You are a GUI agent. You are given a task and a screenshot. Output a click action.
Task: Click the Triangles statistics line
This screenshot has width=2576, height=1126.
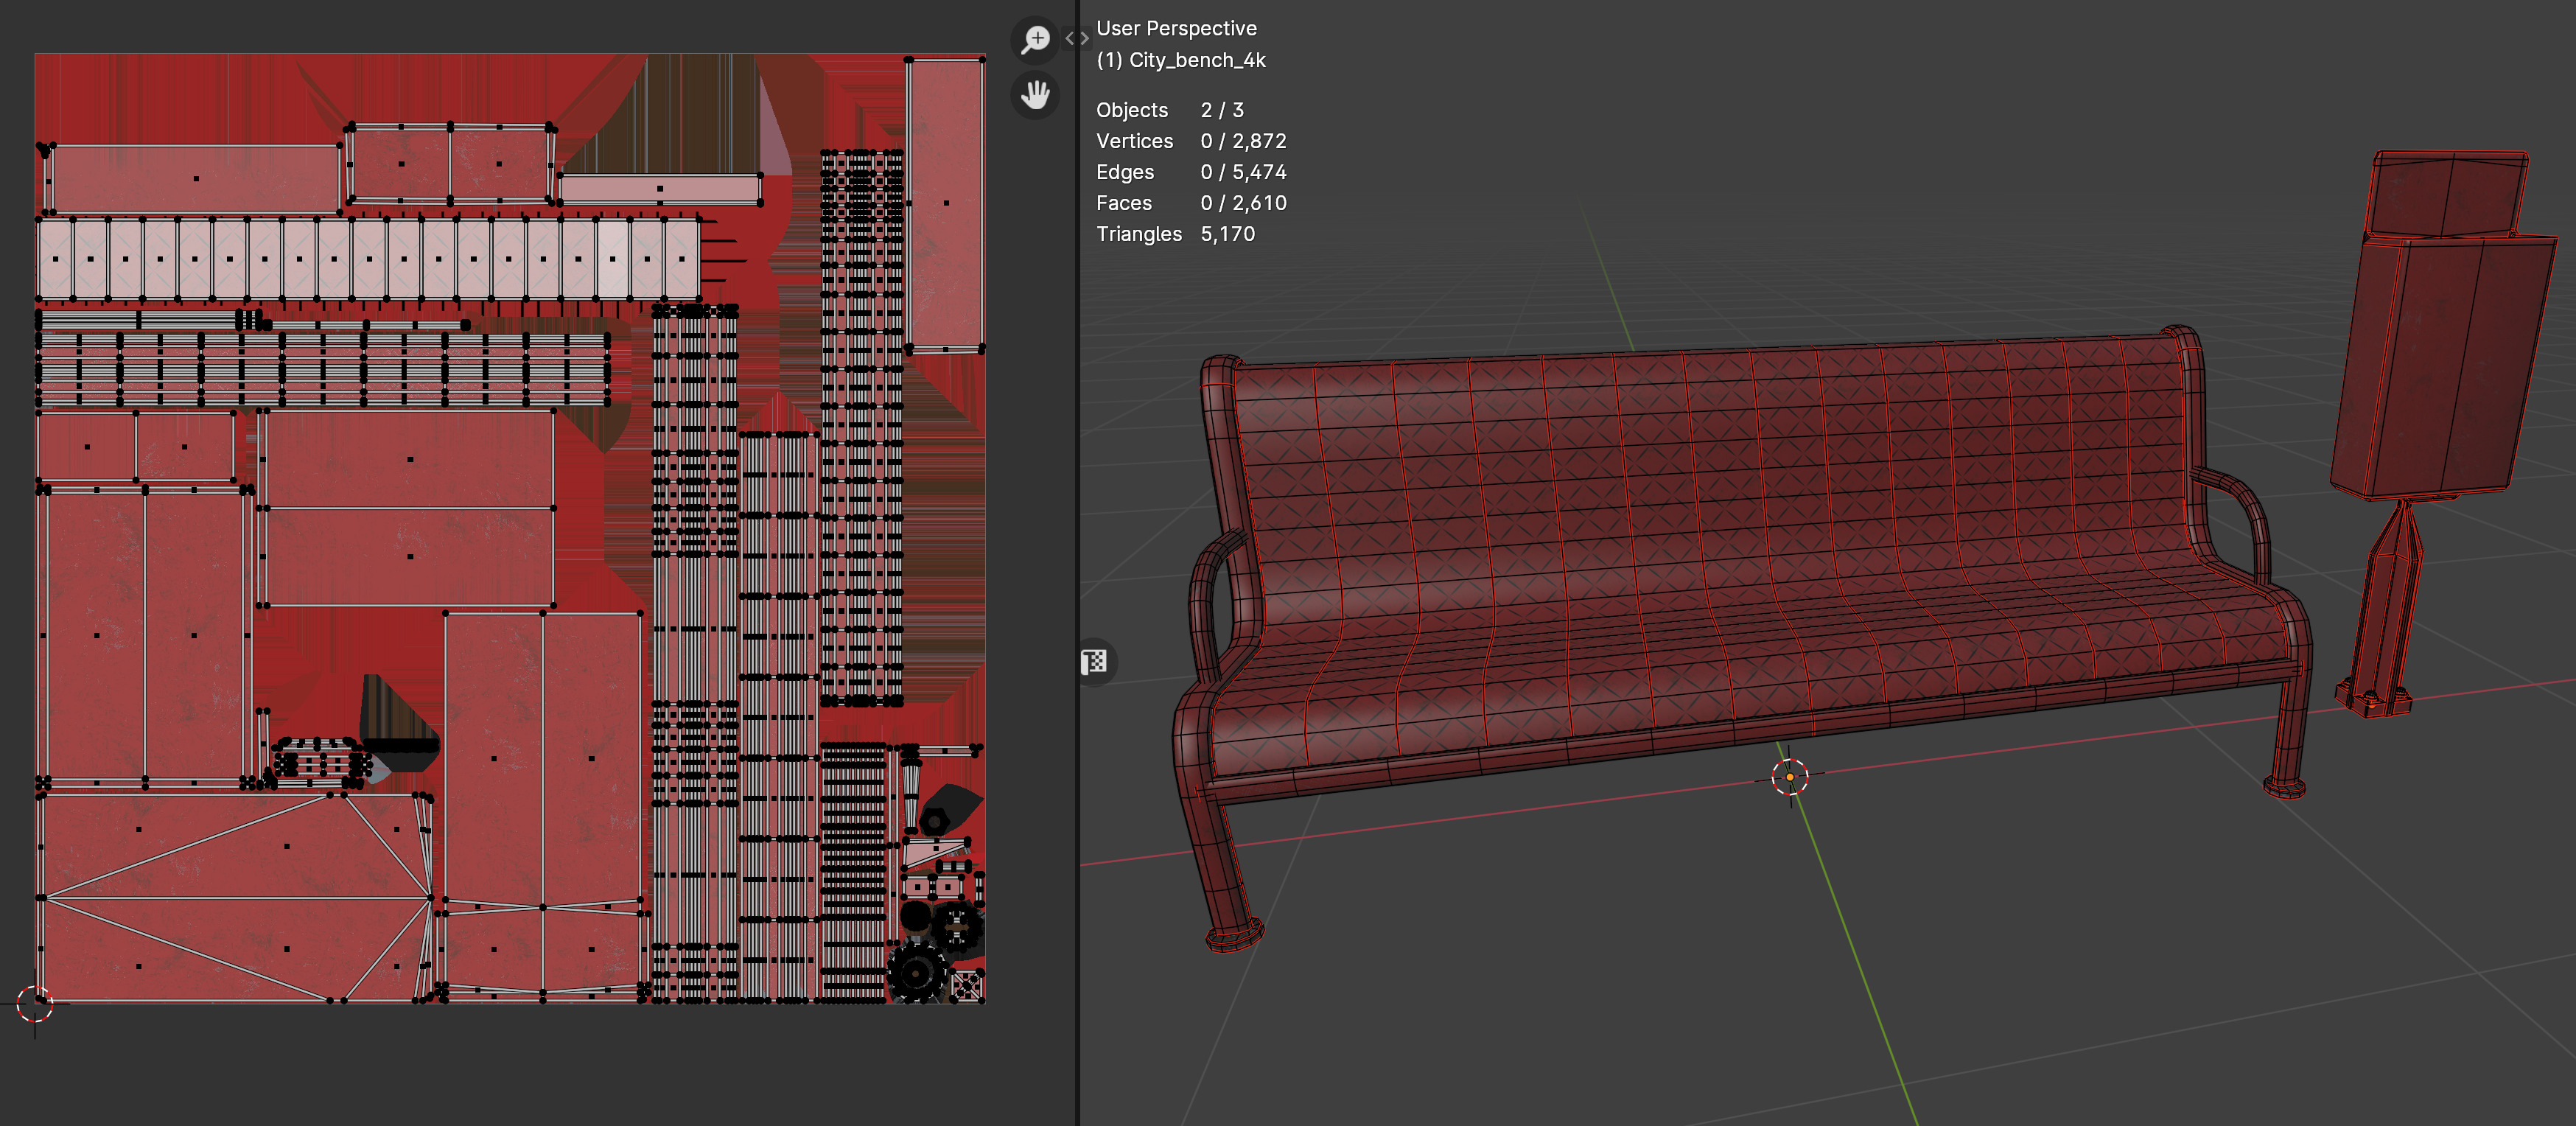(1175, 234)
